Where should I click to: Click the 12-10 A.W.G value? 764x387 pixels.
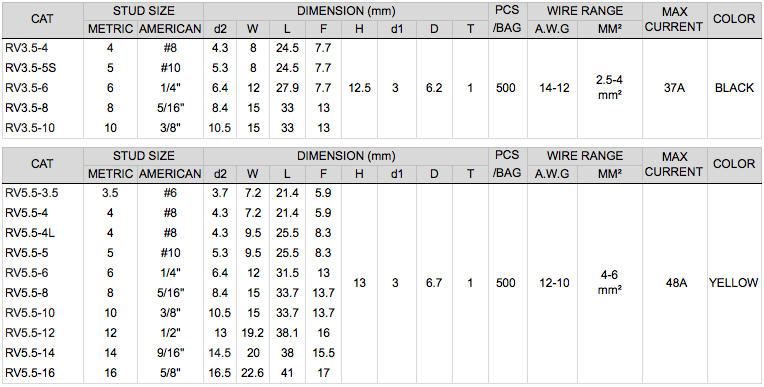point(552,283)
